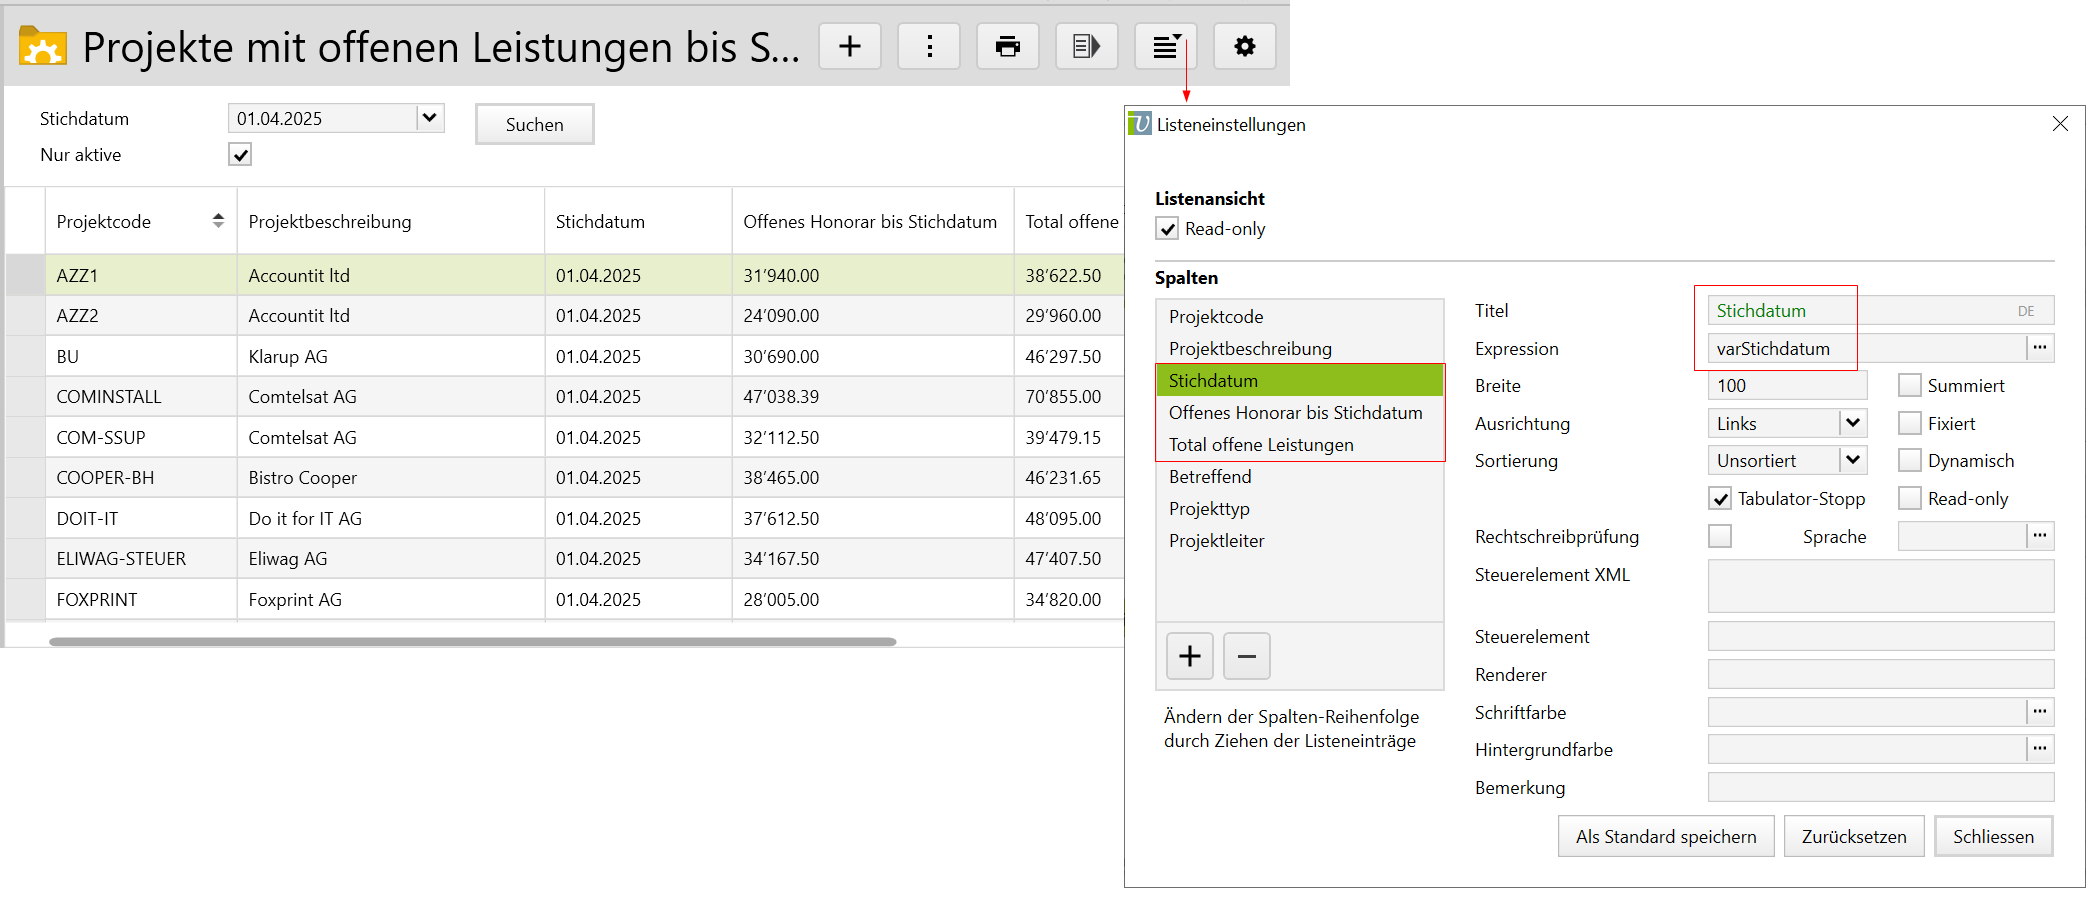
Task: Click the export list icon in toolbar
Action: coord(1086,47)
